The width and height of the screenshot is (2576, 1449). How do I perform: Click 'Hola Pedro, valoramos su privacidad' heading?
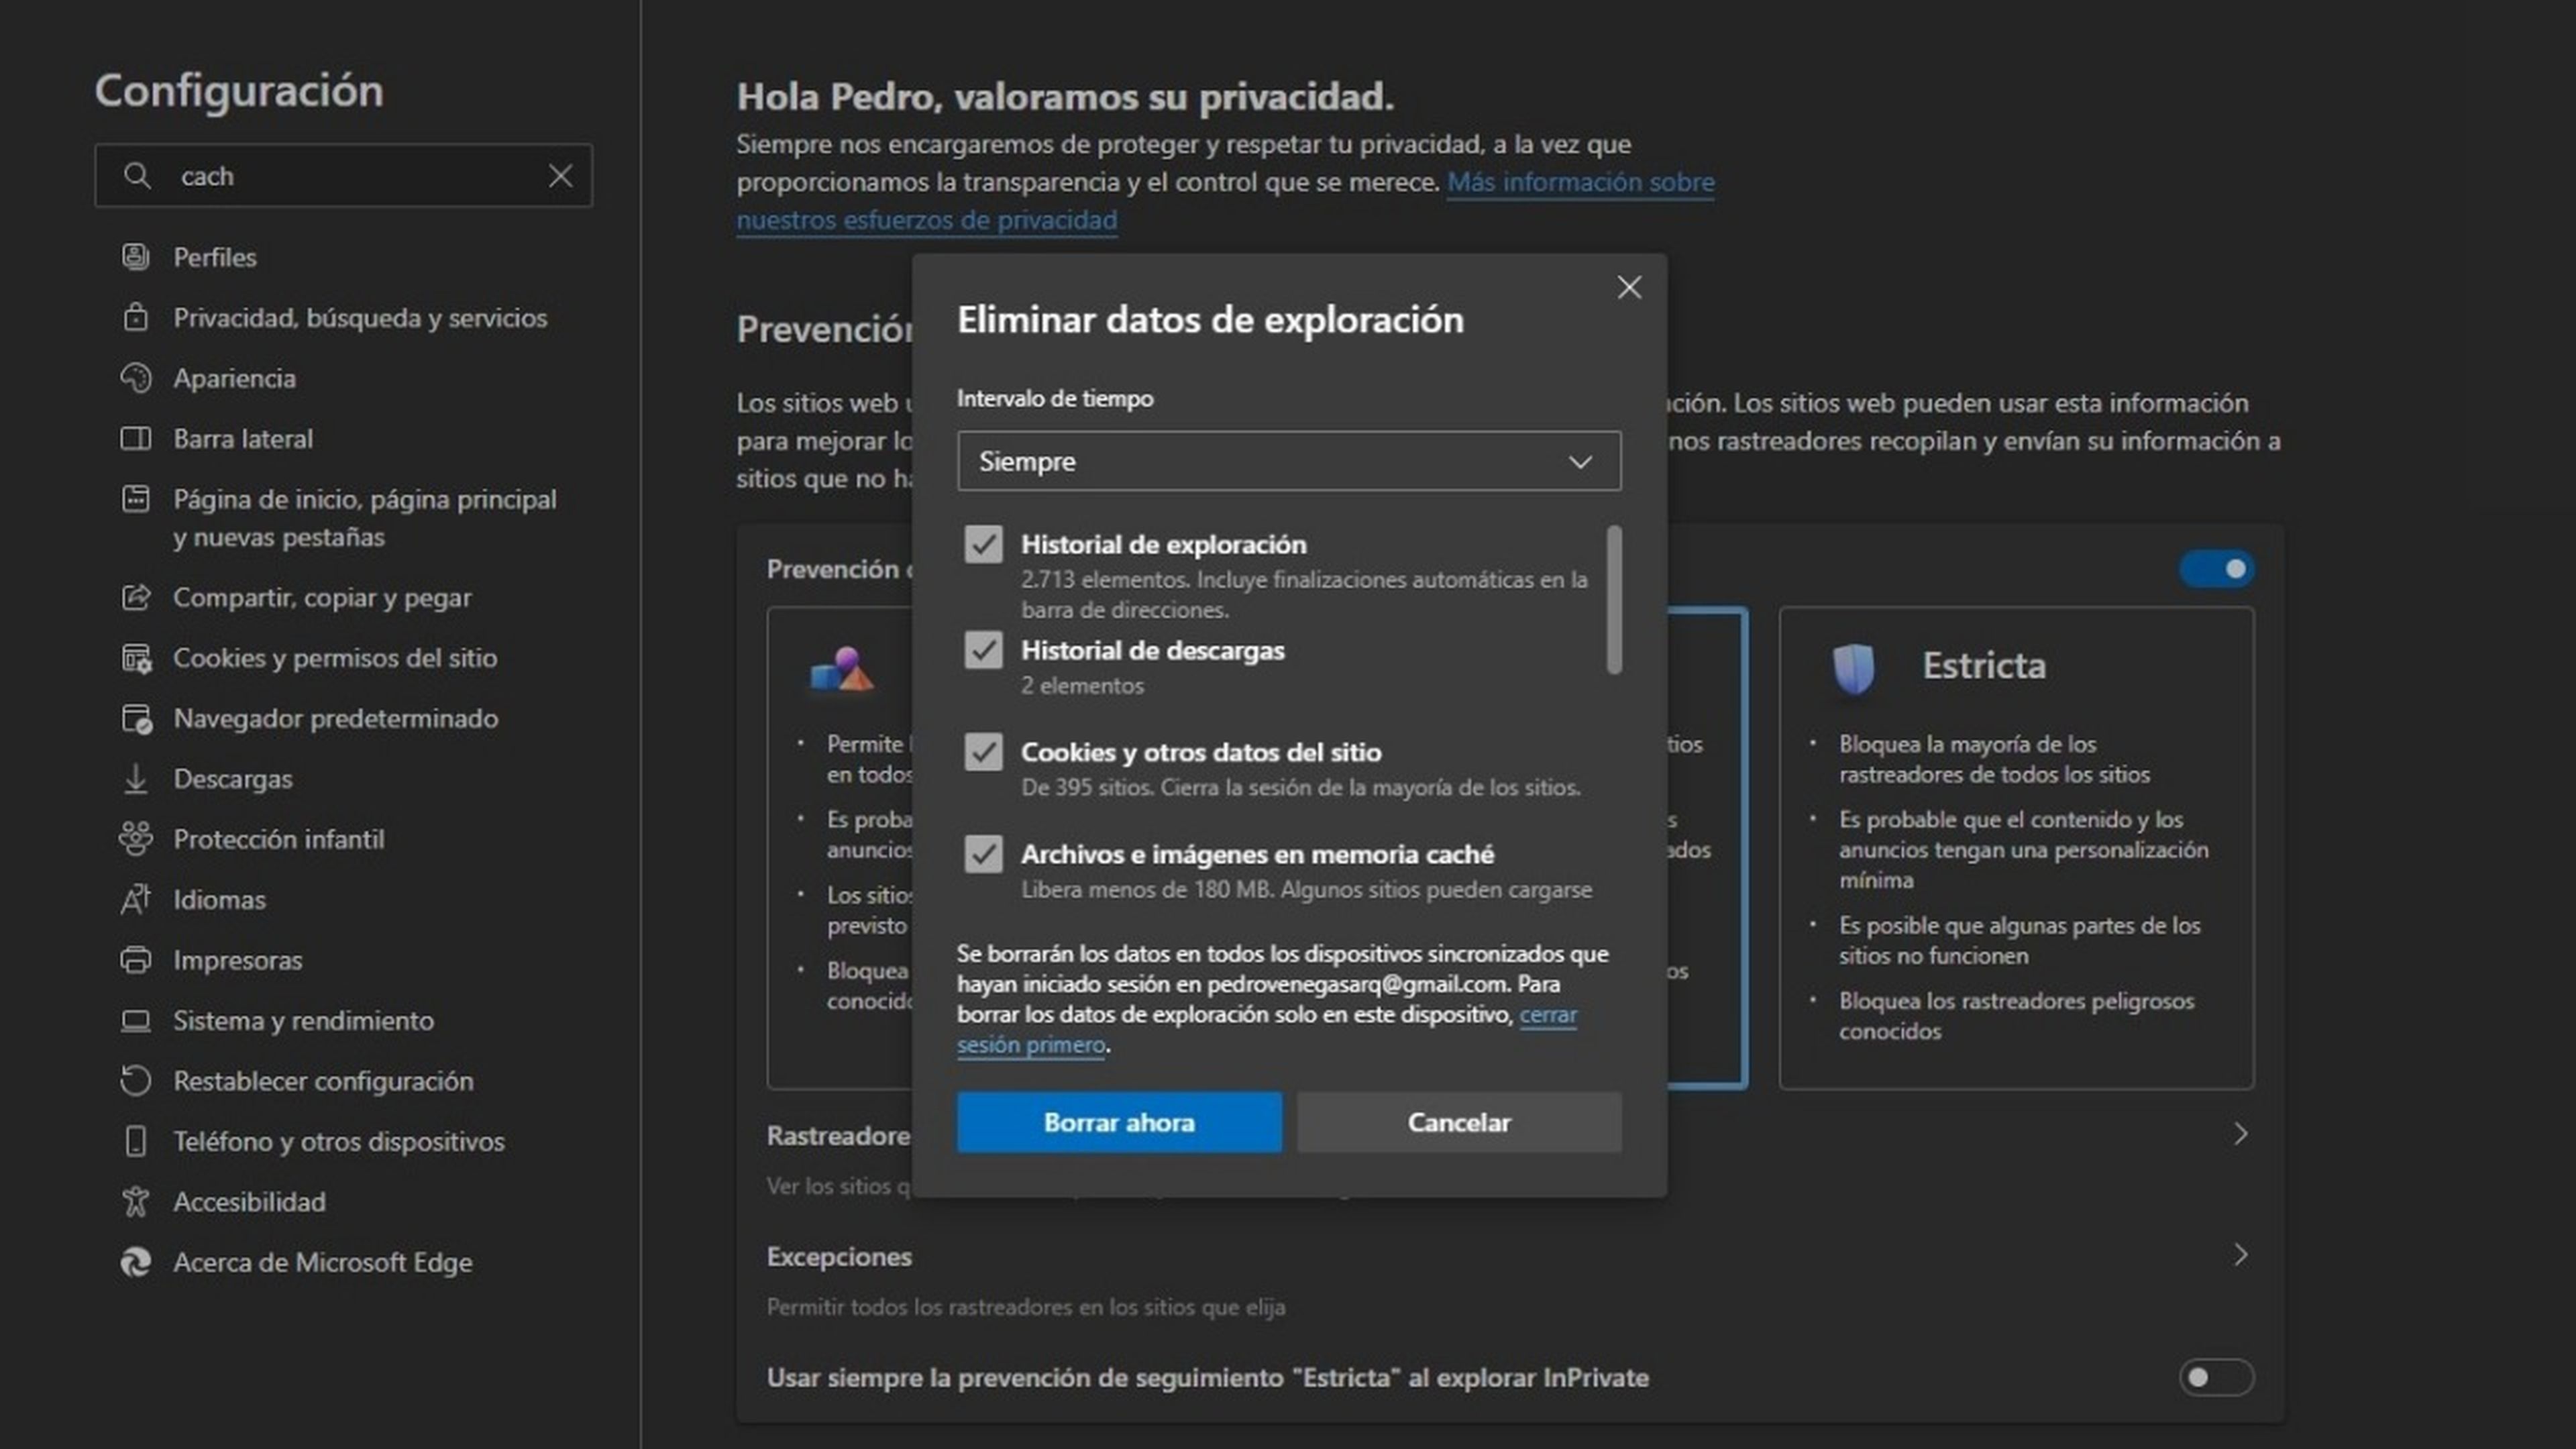pyautogui.click(x=1065, y=97)
